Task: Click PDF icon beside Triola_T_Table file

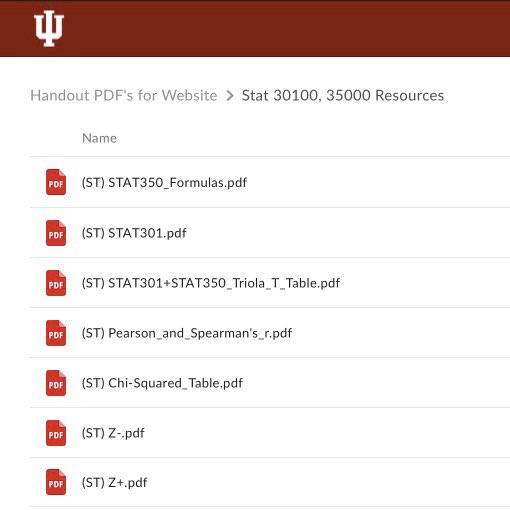Action: (x=56, y=283)
